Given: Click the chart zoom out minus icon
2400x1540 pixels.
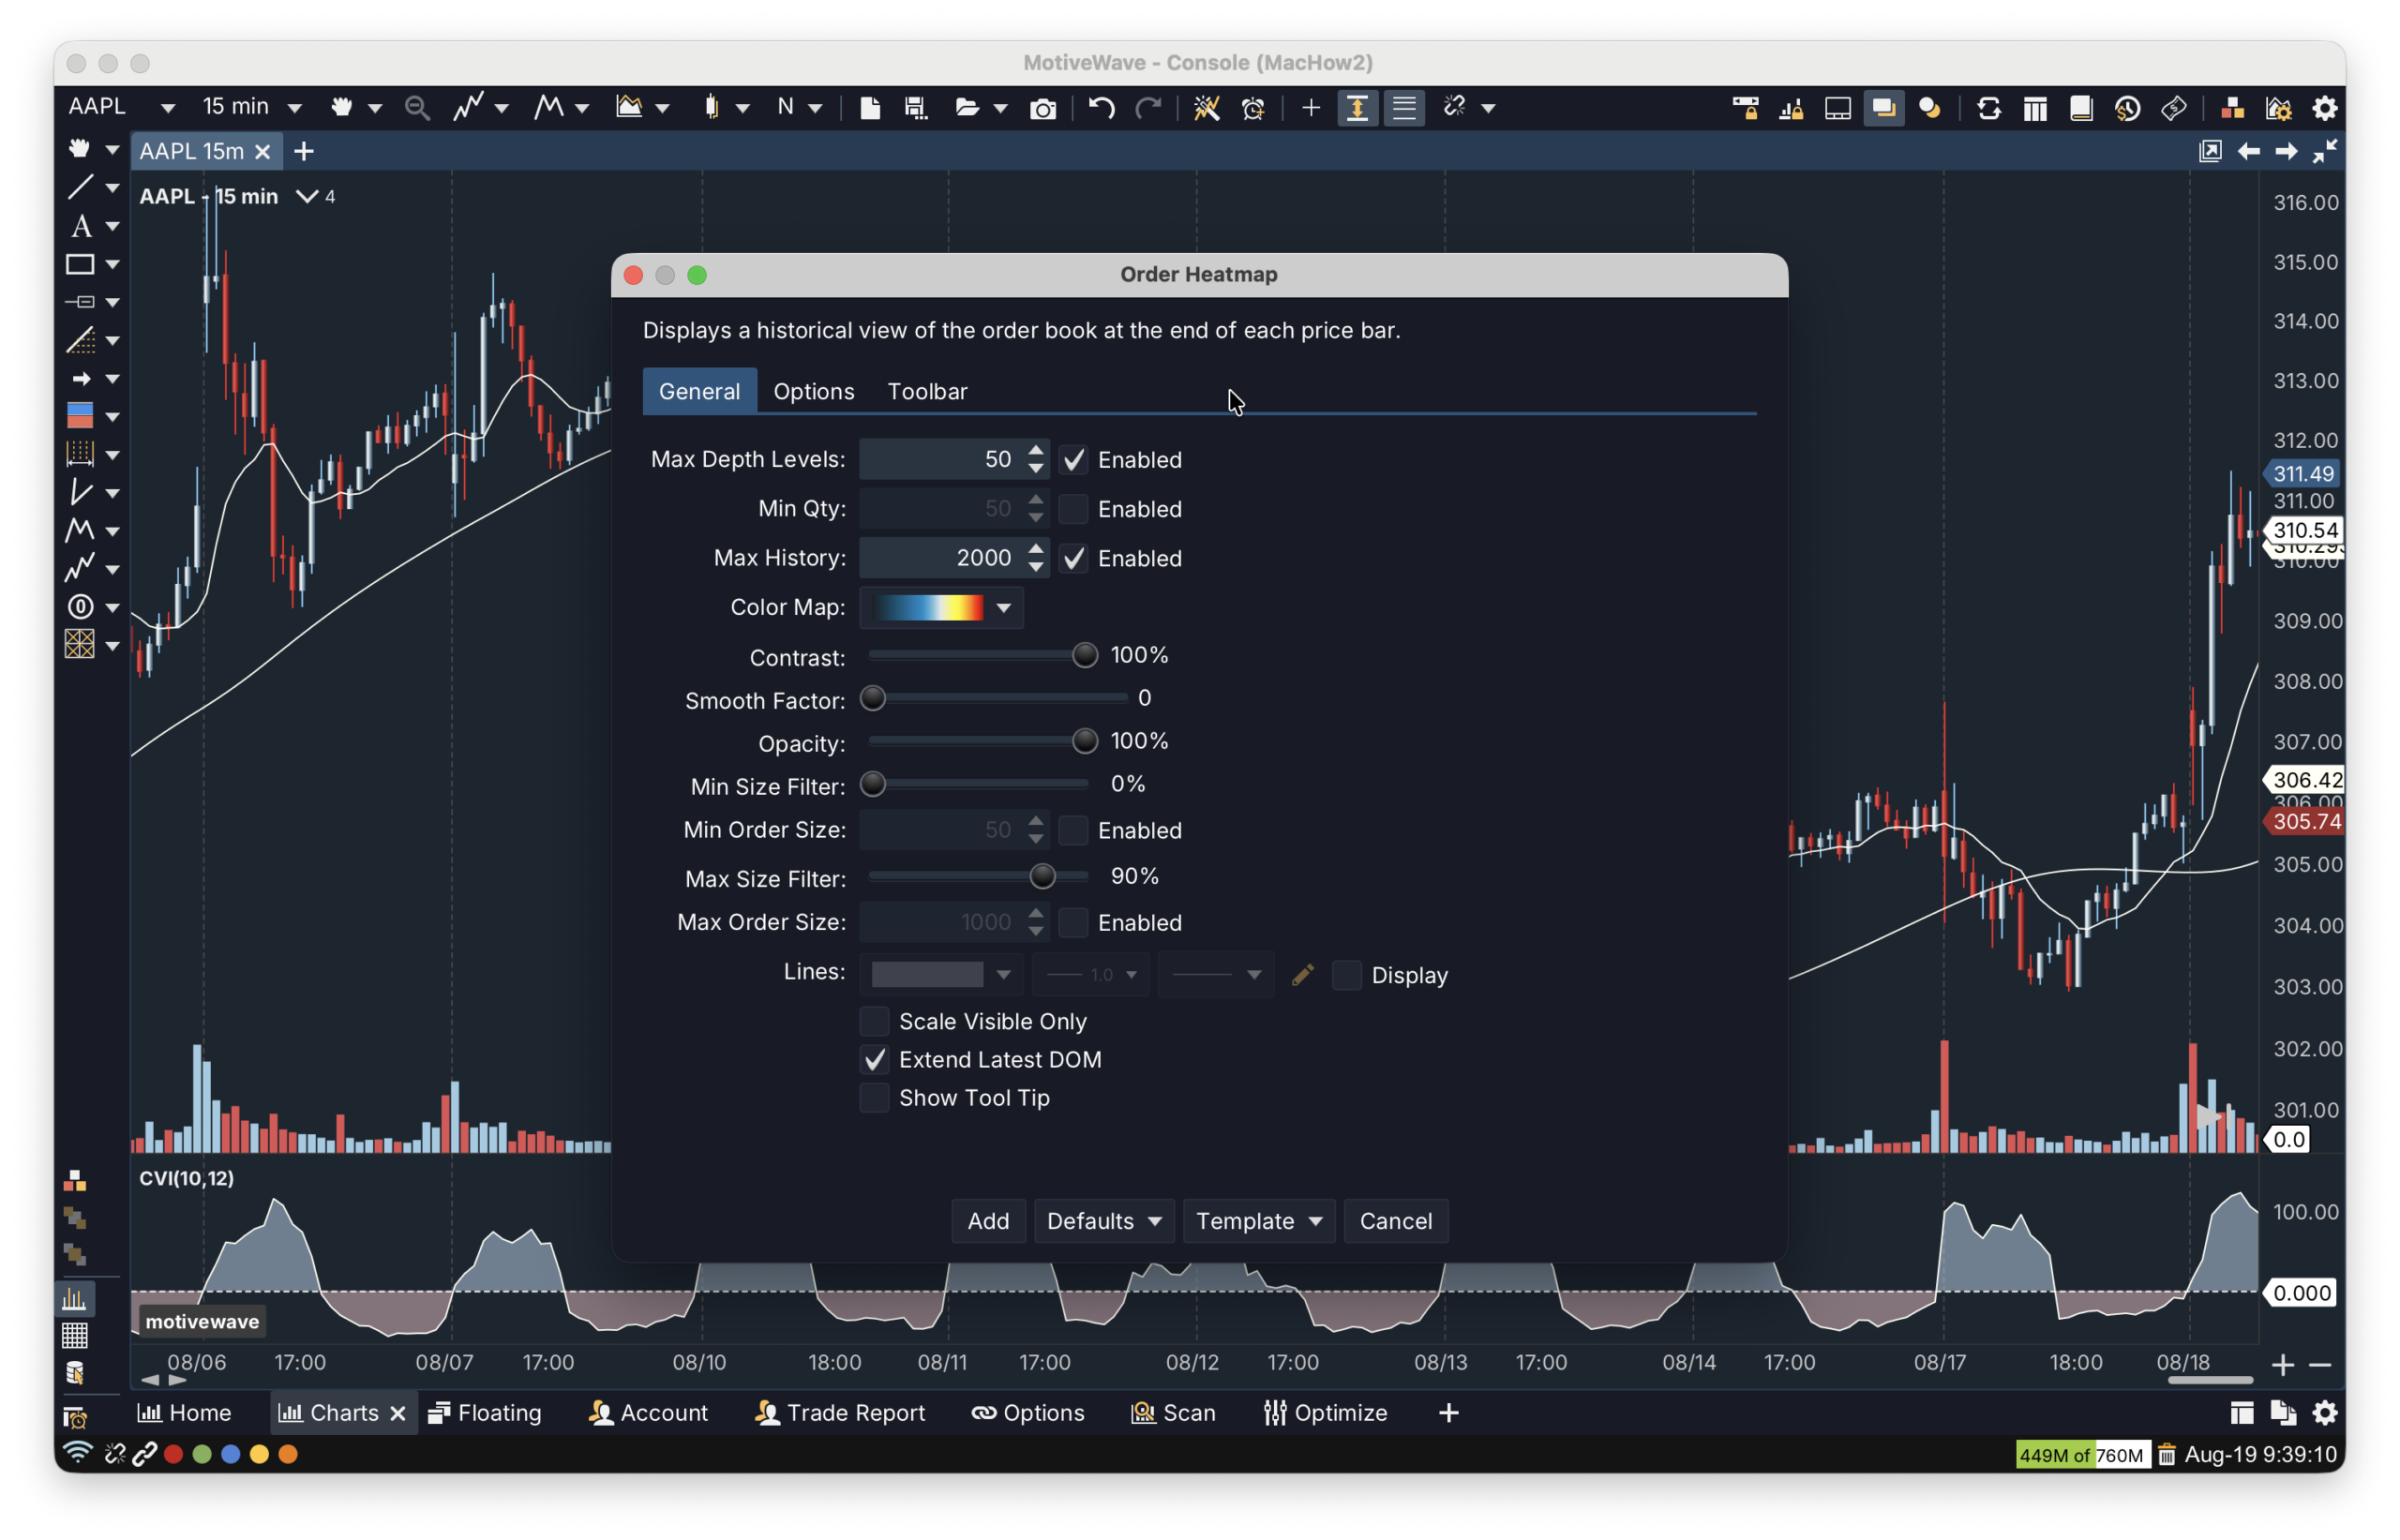Looking at the screenshot, I should click(2320, 1365).
